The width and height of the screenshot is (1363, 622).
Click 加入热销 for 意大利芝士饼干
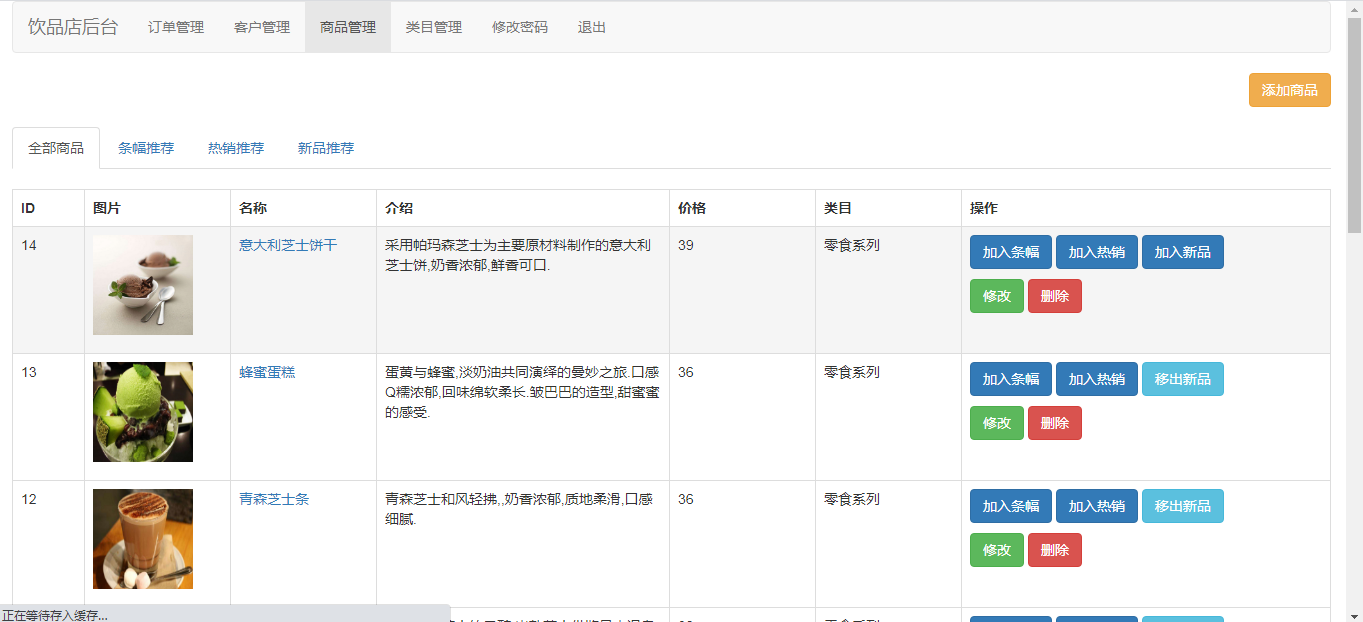point(1097,252)
